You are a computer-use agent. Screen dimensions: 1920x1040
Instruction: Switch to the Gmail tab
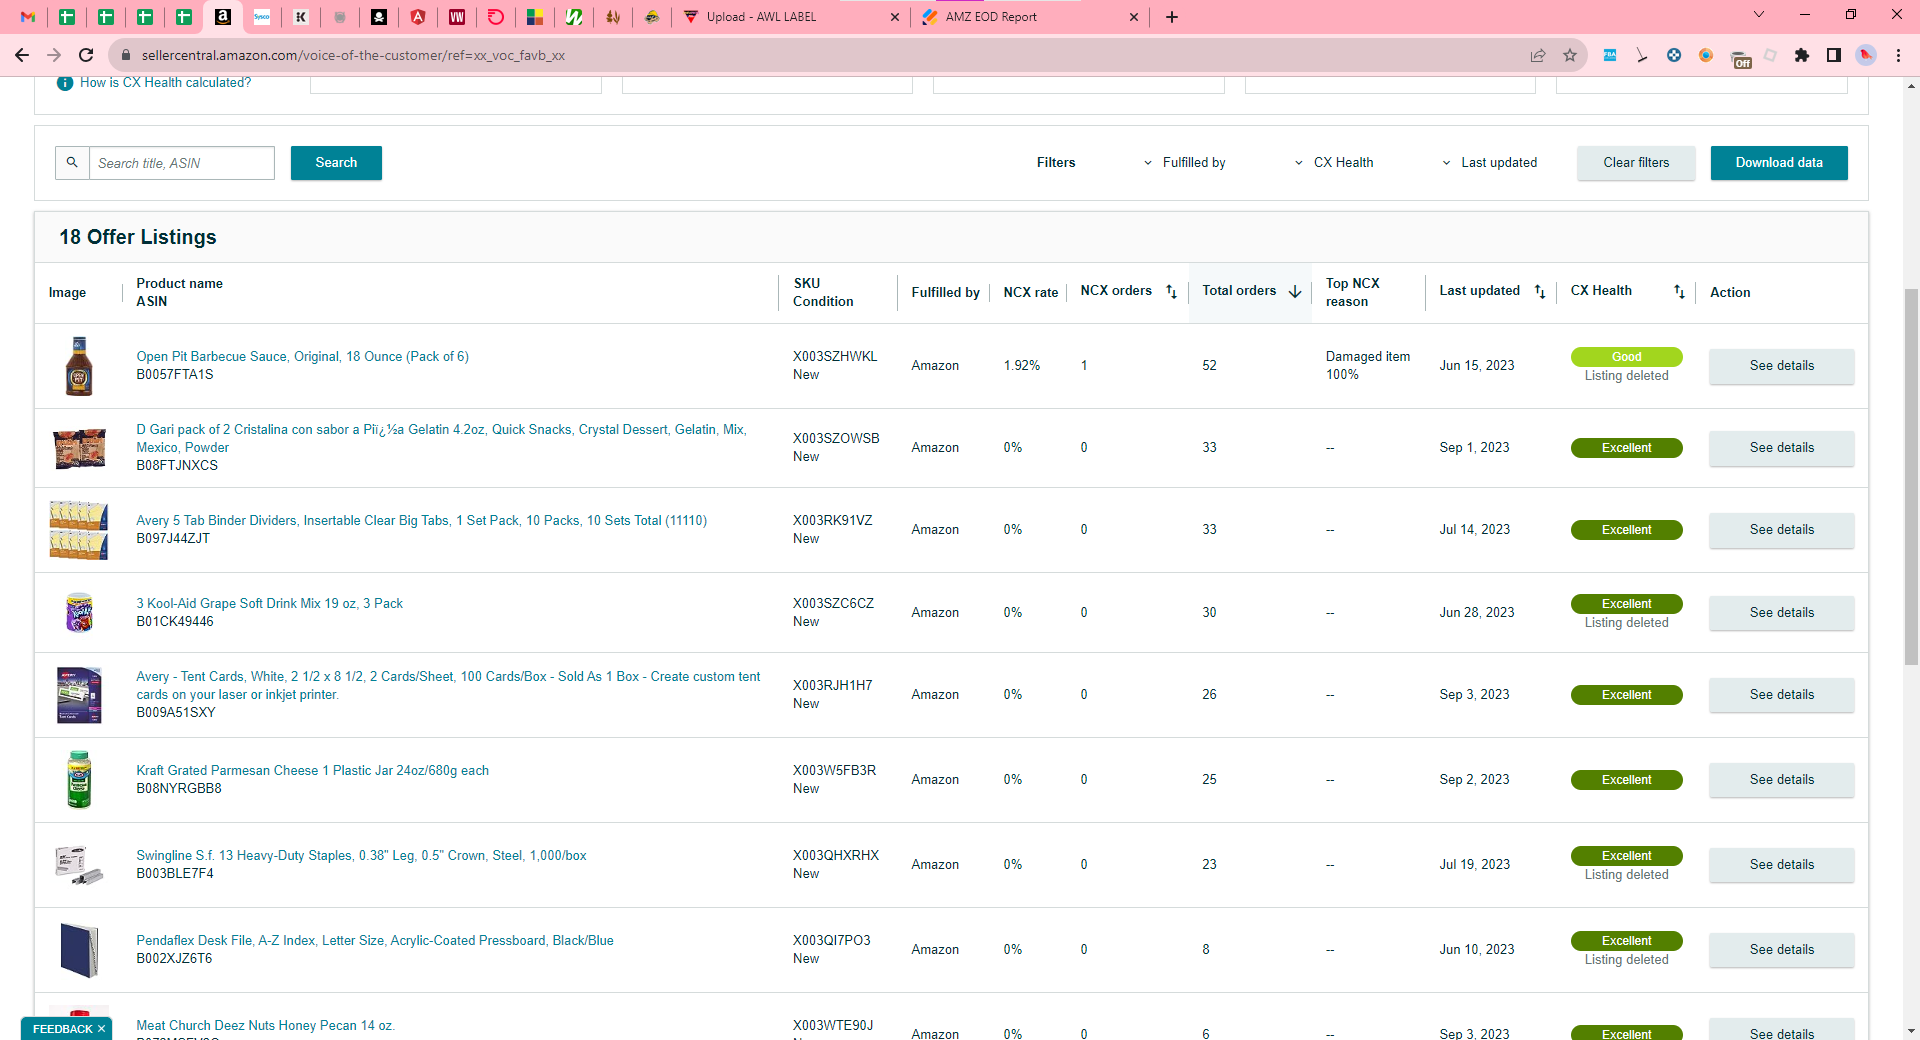coord(28,17)
